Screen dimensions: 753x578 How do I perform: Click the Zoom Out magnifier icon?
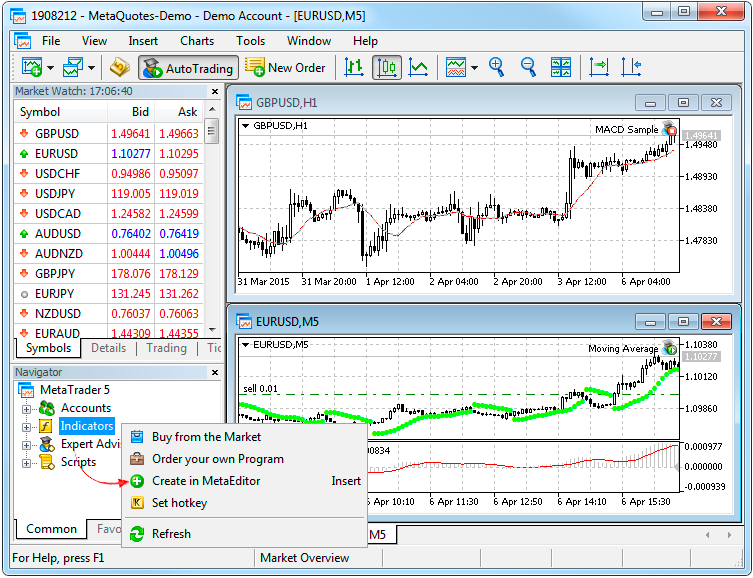tap(528, 67)
